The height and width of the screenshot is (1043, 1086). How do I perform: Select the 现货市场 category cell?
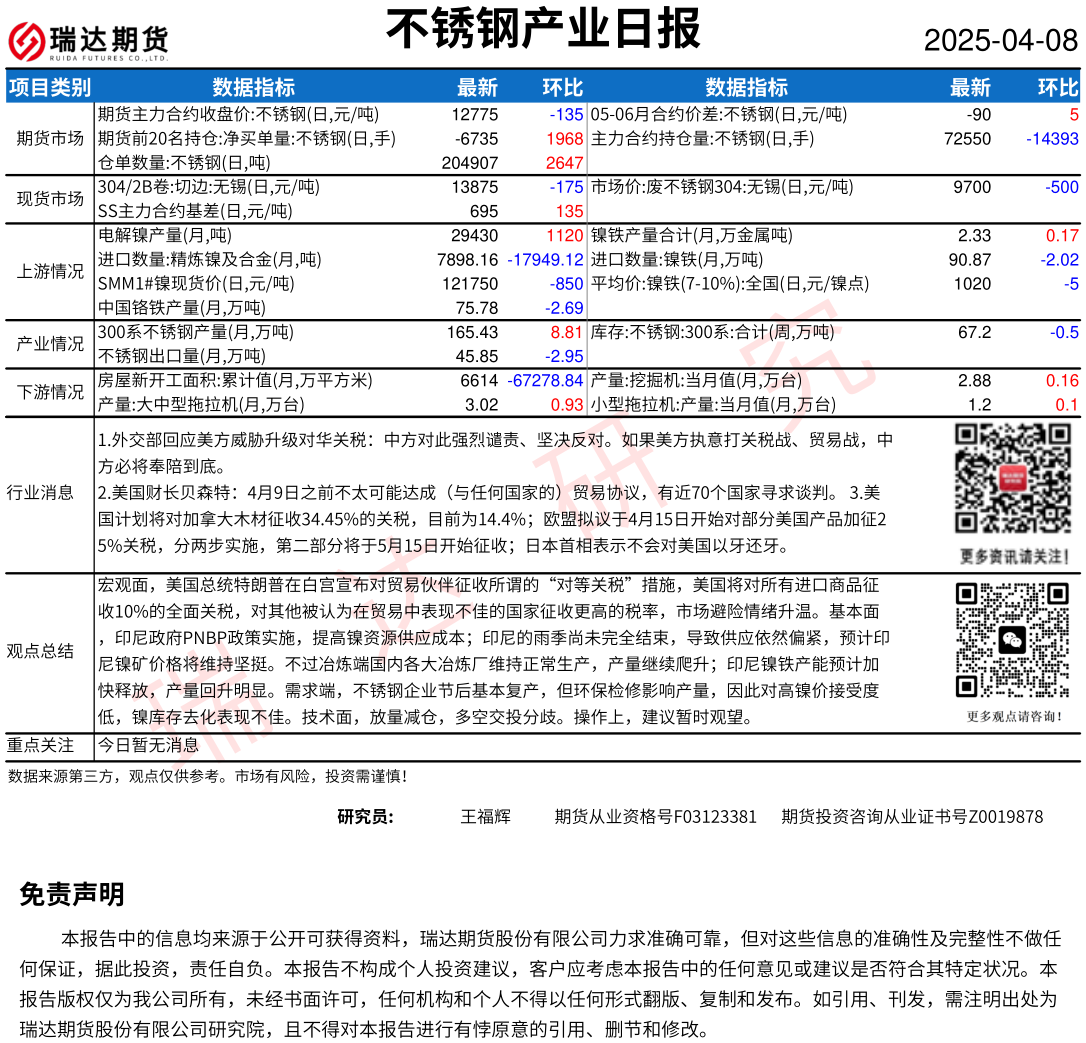click(50, 199)
